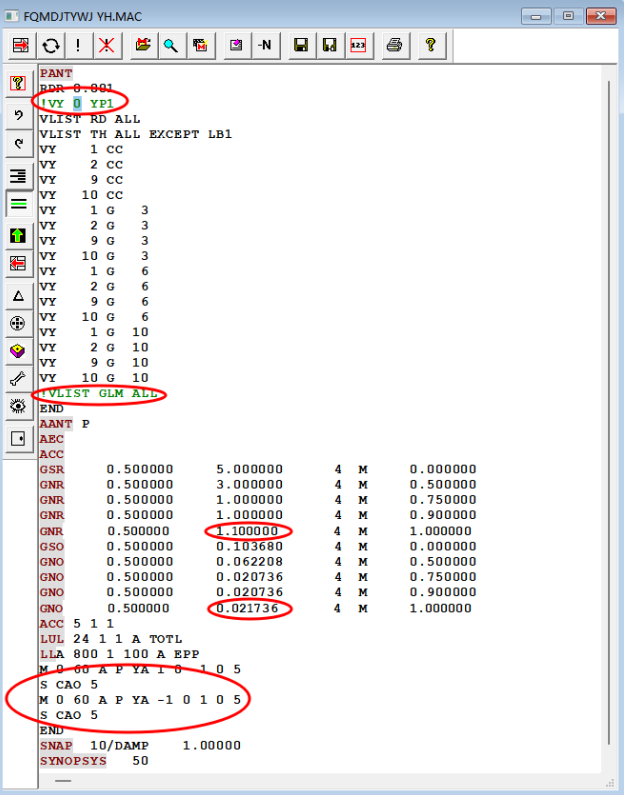Open a macro with the folder icon
The image size is (624, 795).
tap(143, 46)
